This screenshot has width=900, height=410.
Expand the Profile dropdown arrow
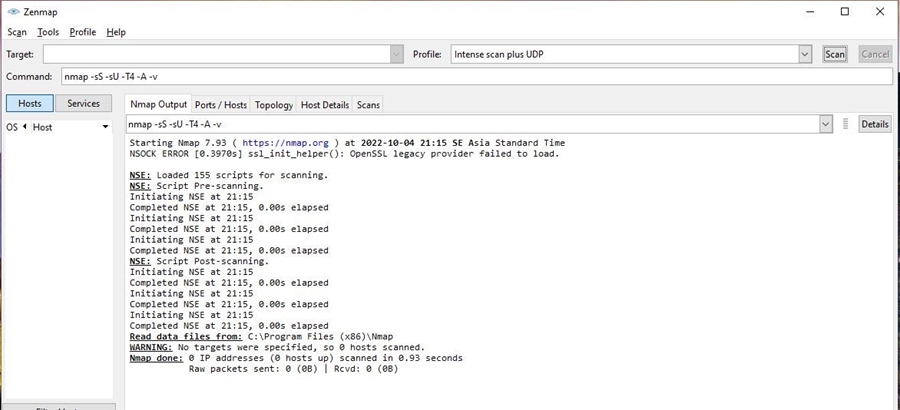[x=806, y=55]
